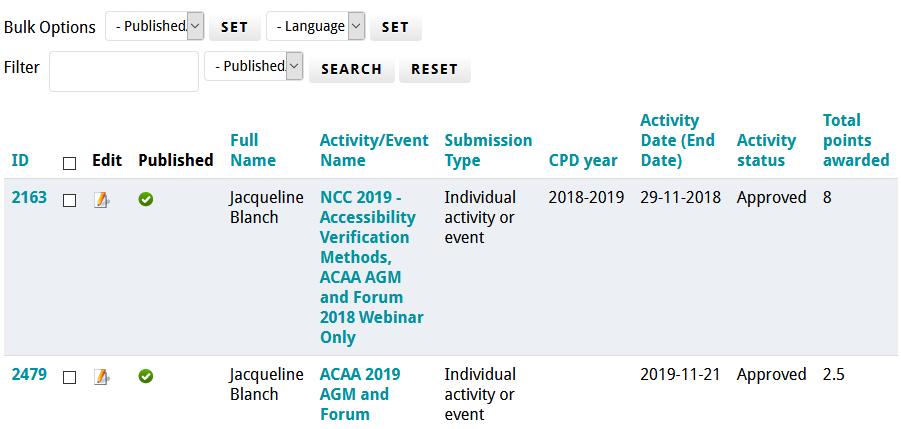The image size is (901, 429).
Task: Open record ID 2479 link
Action: click(x=29, y=374)
